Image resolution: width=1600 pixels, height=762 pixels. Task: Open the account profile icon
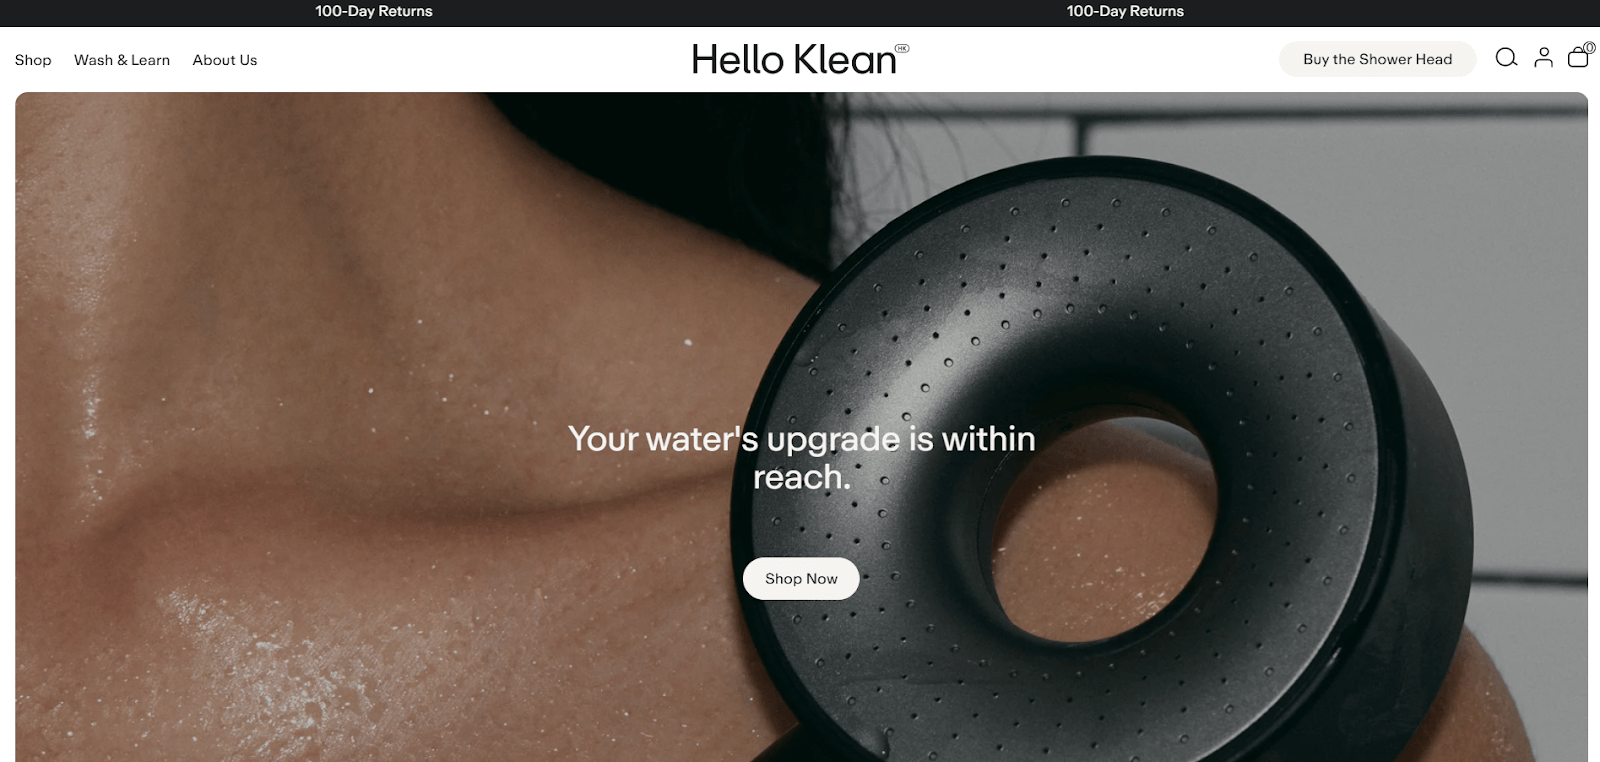[1544, 58]
